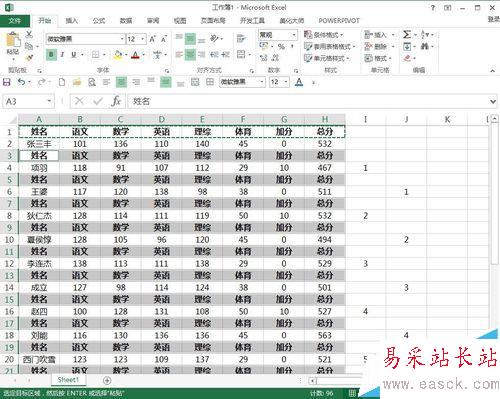Image resolution: width=500 pixels, height=399 pixels.
Task: Toggle Center horizontal alignment in the ribbon
Action: pos(190,54)
